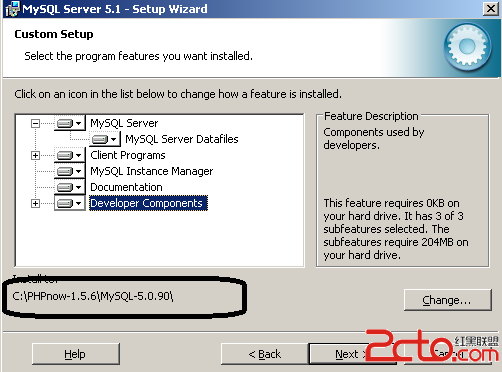Click the installer icon in title bar

click(12, 9)
